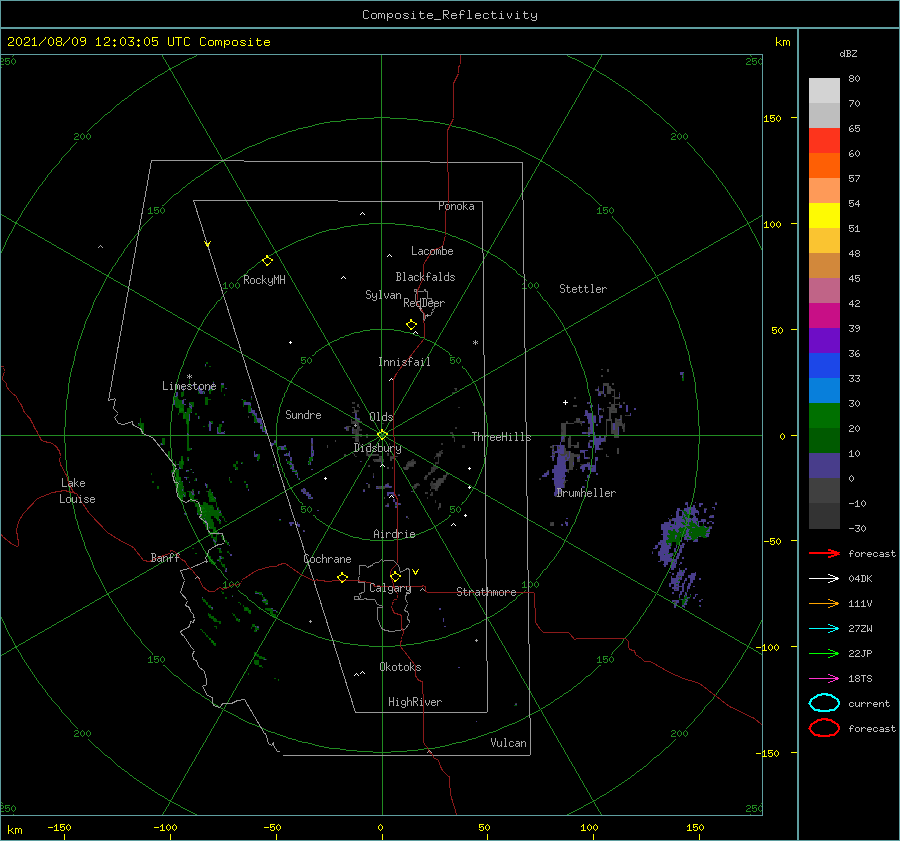Click the Didsbury label
Screen dimensions: 900x841
377,448
